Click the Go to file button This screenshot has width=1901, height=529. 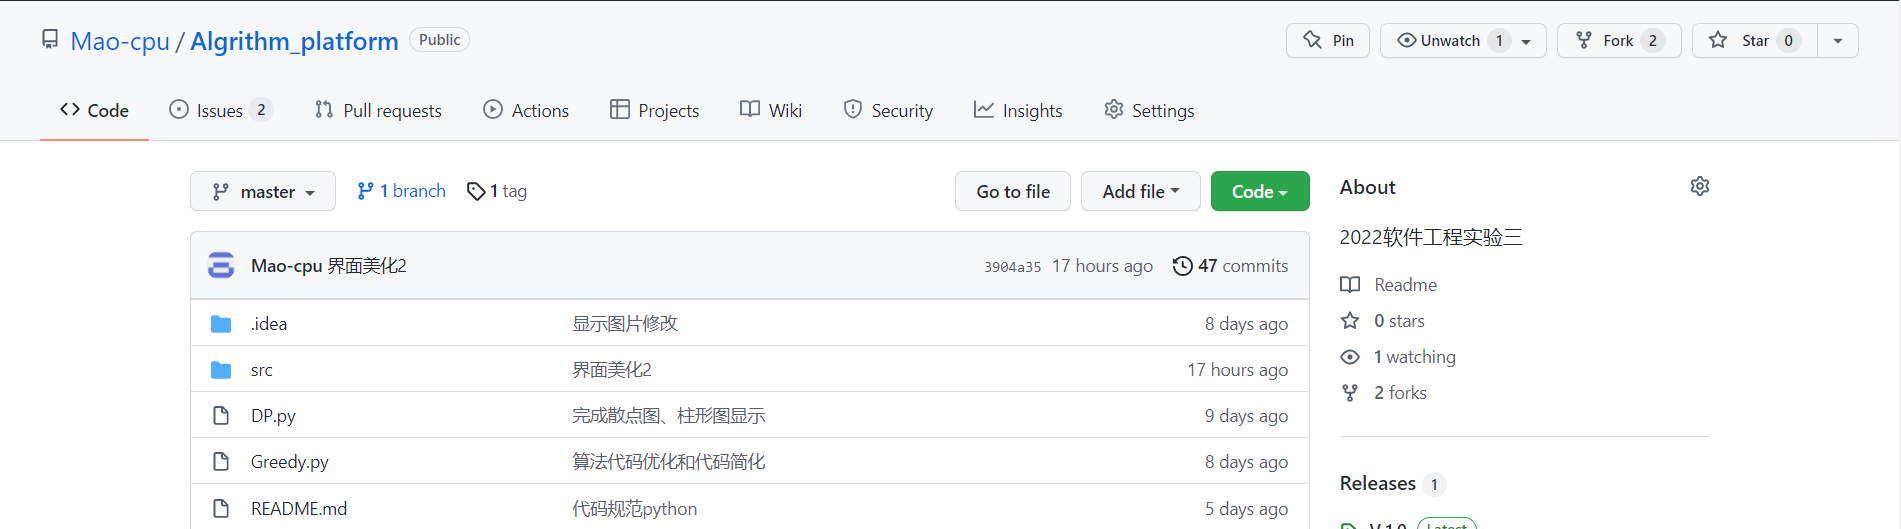click(x=1012, y=192)
